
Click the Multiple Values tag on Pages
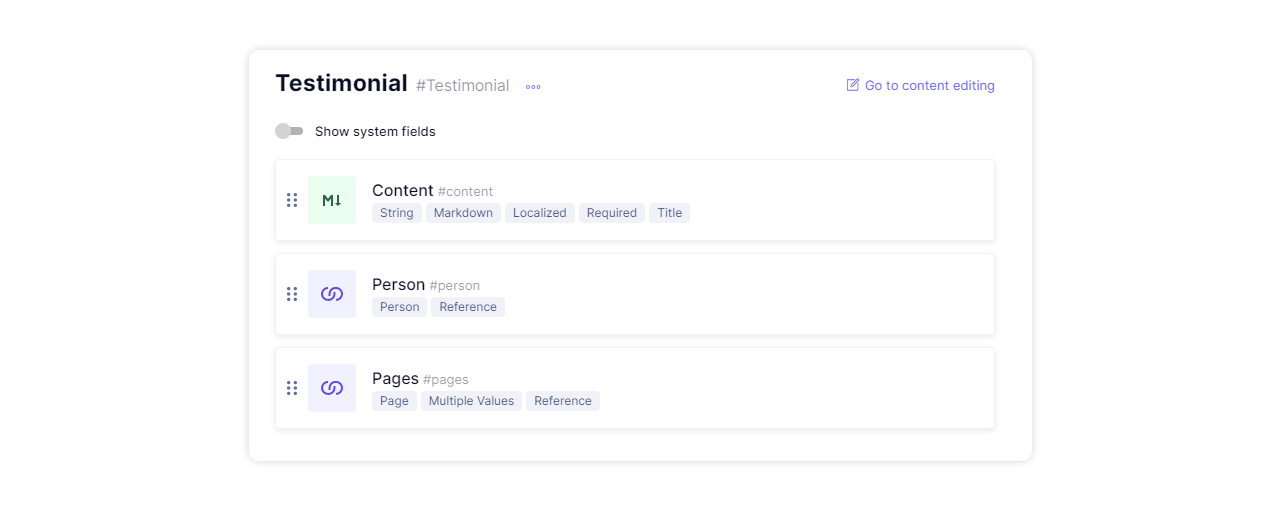click(x=471, y=401)
